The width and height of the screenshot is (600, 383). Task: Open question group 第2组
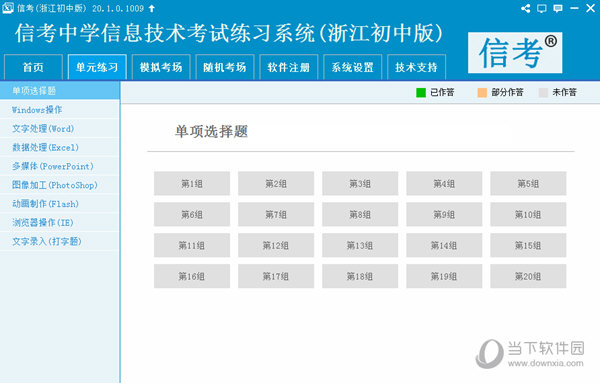pyautogui.click(x=276, y=184)
